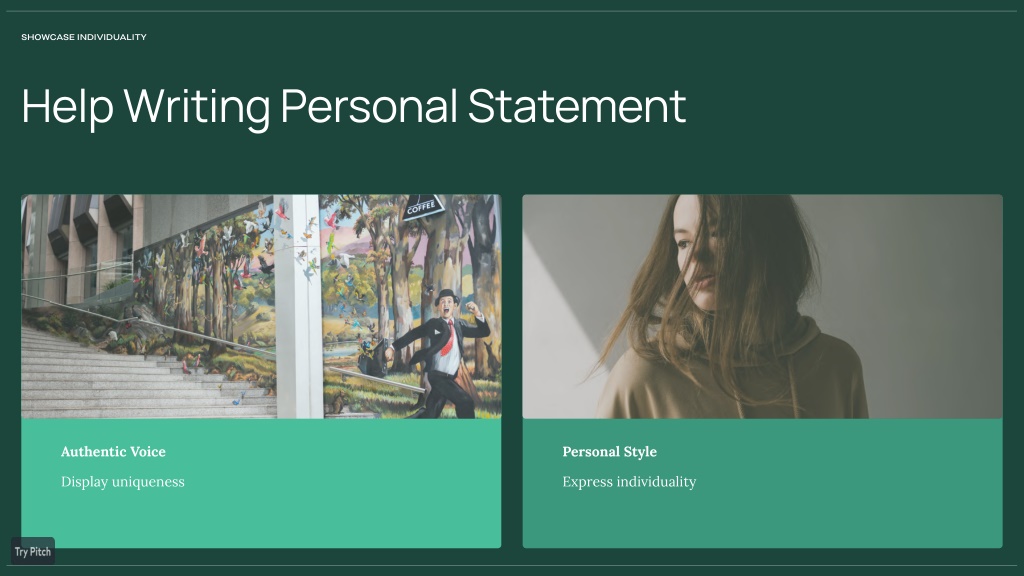Click the bottom divider line of the slide
The height and width of the screenshot is (576, 1024).
click(x=512, y=566)
